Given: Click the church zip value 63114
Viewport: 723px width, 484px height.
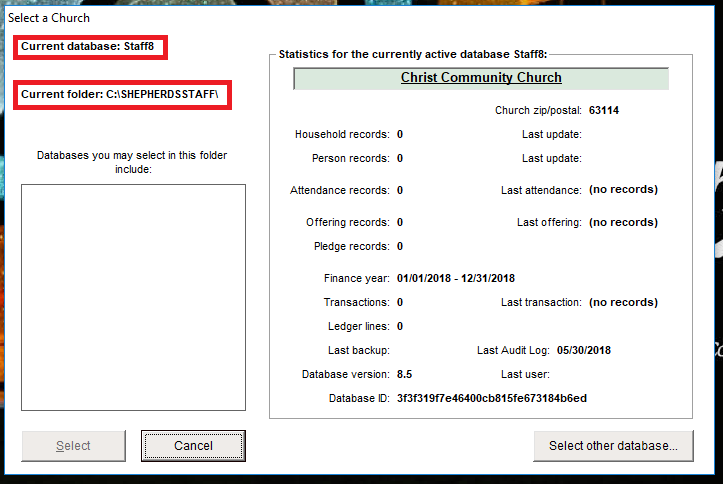Looking at the screenshot, I should tap(604, 110).
